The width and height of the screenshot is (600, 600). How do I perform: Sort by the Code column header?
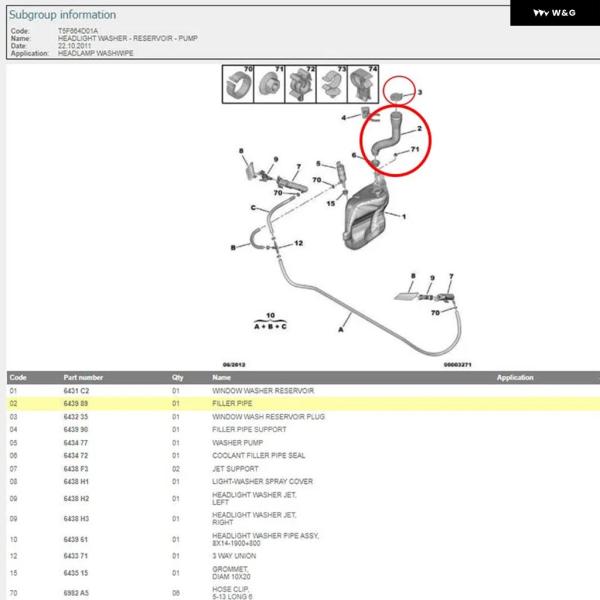18,378
